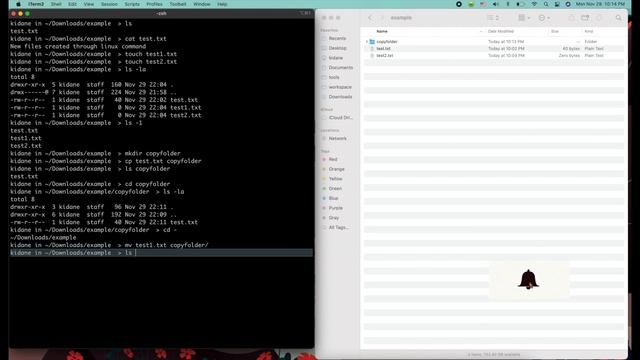This screenshot has height=360, width=640.
Task: Open the Toolbelt menu
Action: (178, 4)
